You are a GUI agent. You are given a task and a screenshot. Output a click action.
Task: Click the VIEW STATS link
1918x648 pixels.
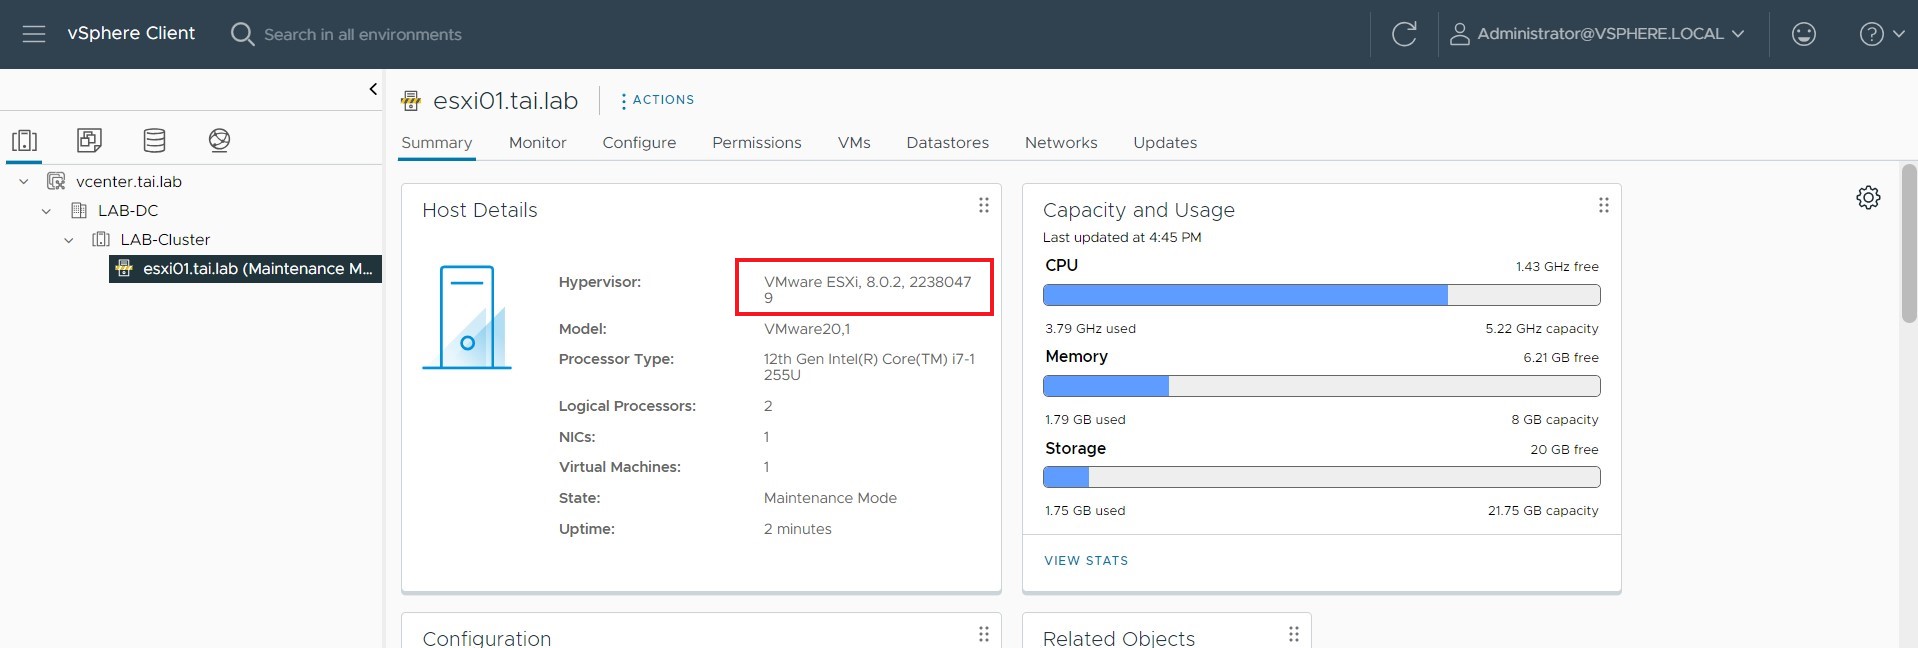pyautogui.click(x=1086, y=561)
